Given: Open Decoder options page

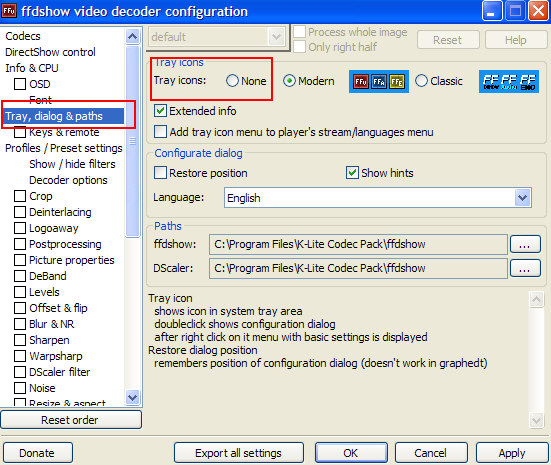Looking at the screenshot, I should [68, 180].
